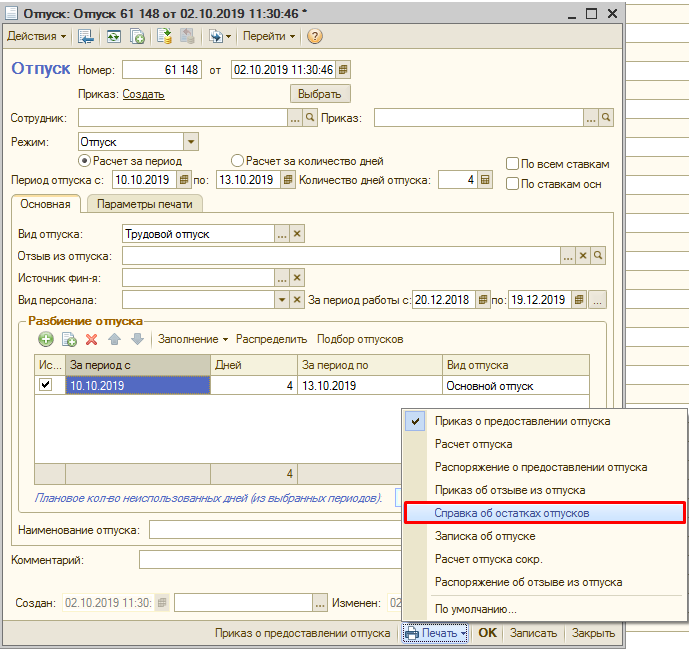Image resolution: width=689 pixels, height=649 pixels.
Task: Click the search magnifier beside Сотрудник field
Action: pos(310,118)
